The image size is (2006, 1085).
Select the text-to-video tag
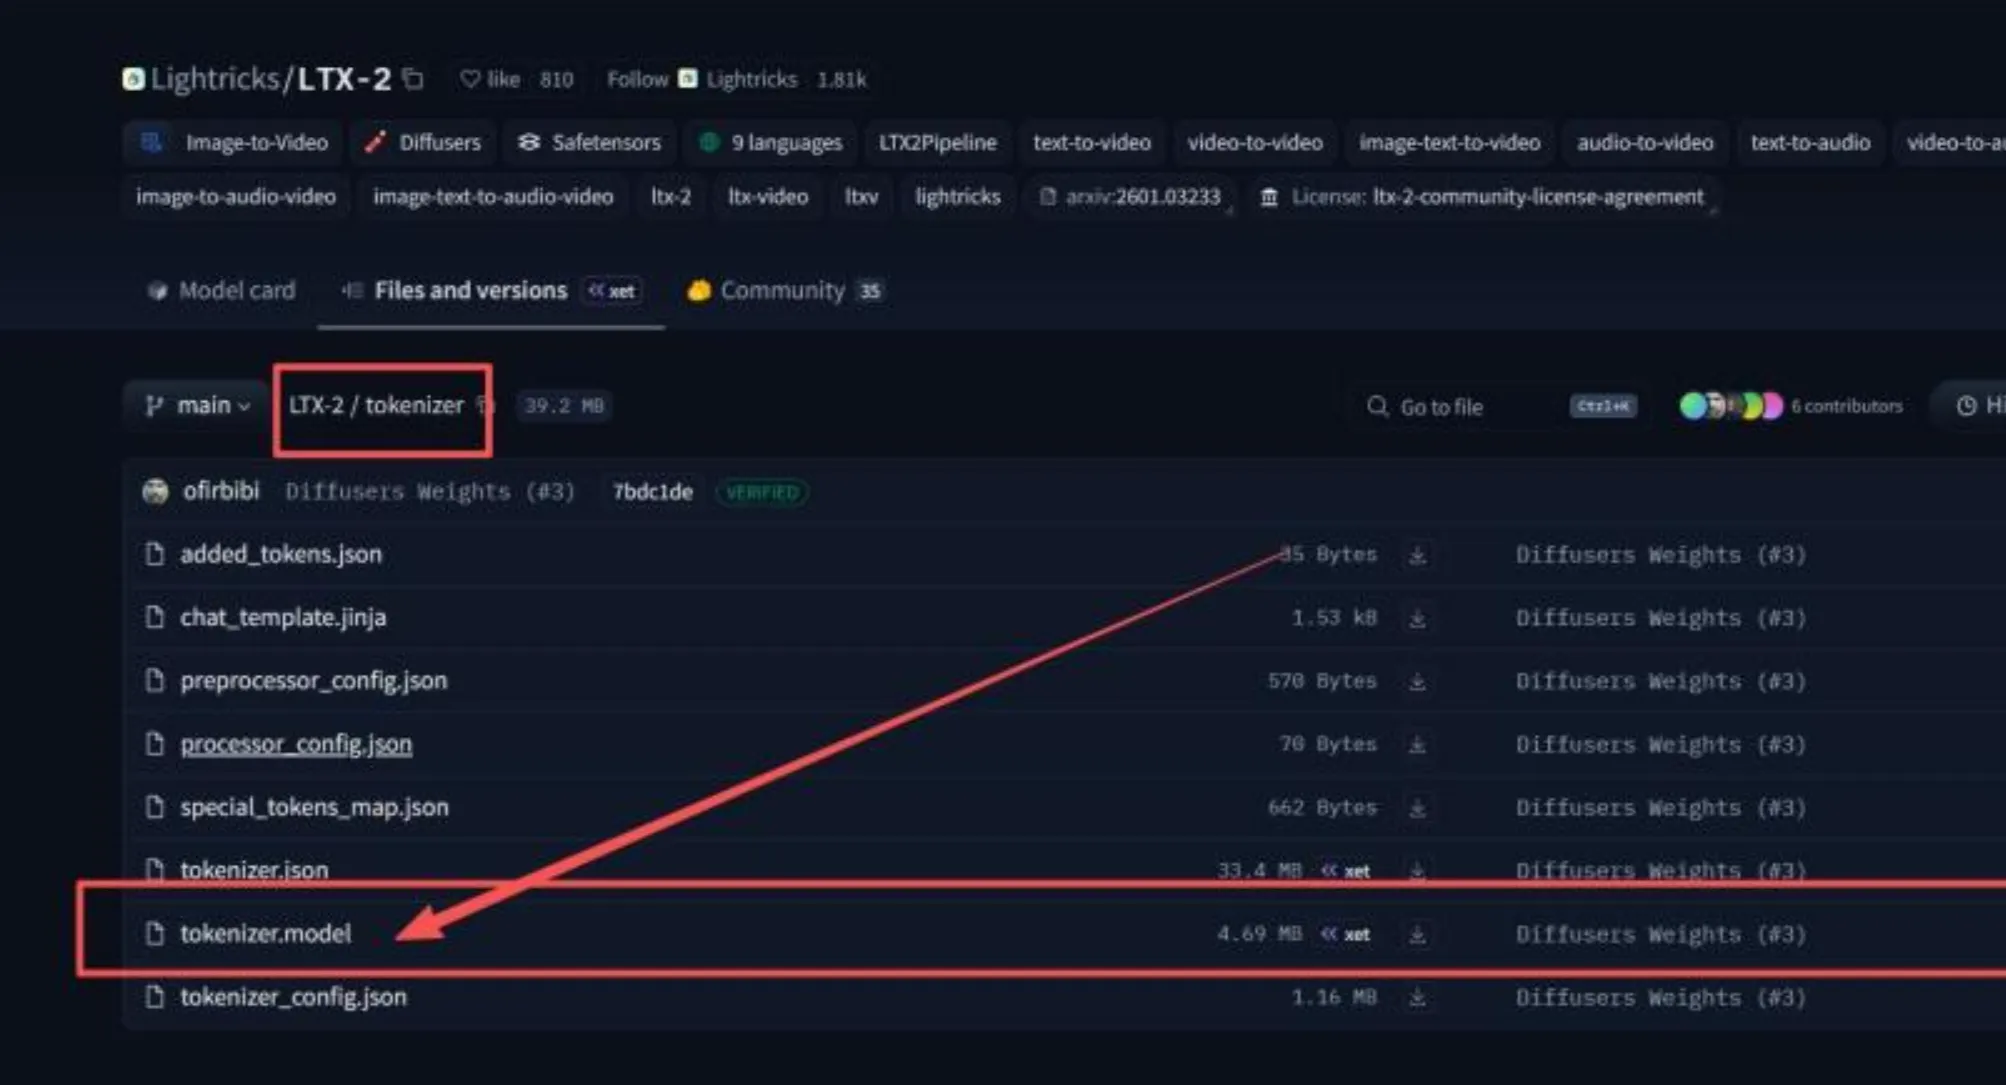point(1092,143)
